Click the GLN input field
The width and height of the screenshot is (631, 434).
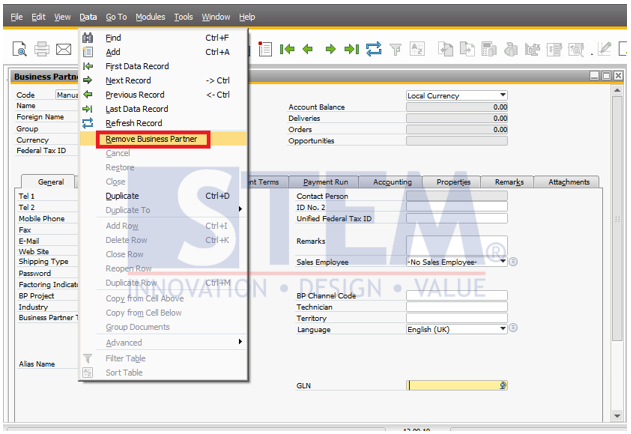[x=457, y=385]
